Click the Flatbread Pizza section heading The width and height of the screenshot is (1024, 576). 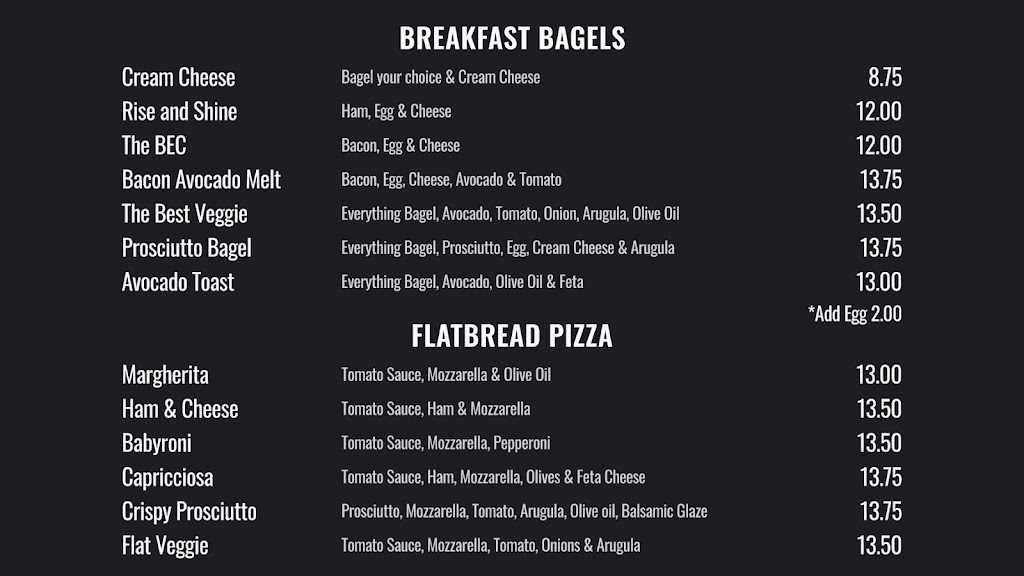(512, 336)
